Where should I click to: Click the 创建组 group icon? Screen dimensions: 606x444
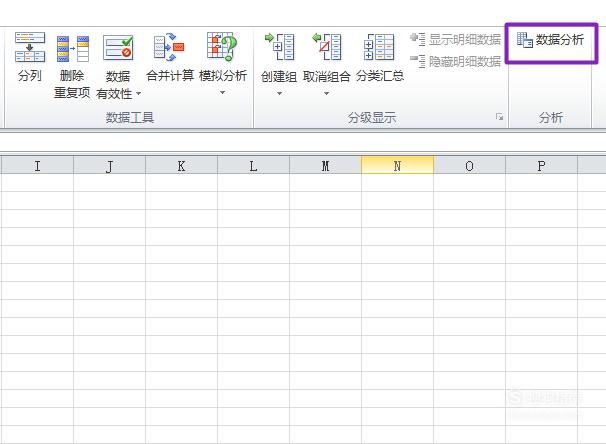tap(279, 47)
